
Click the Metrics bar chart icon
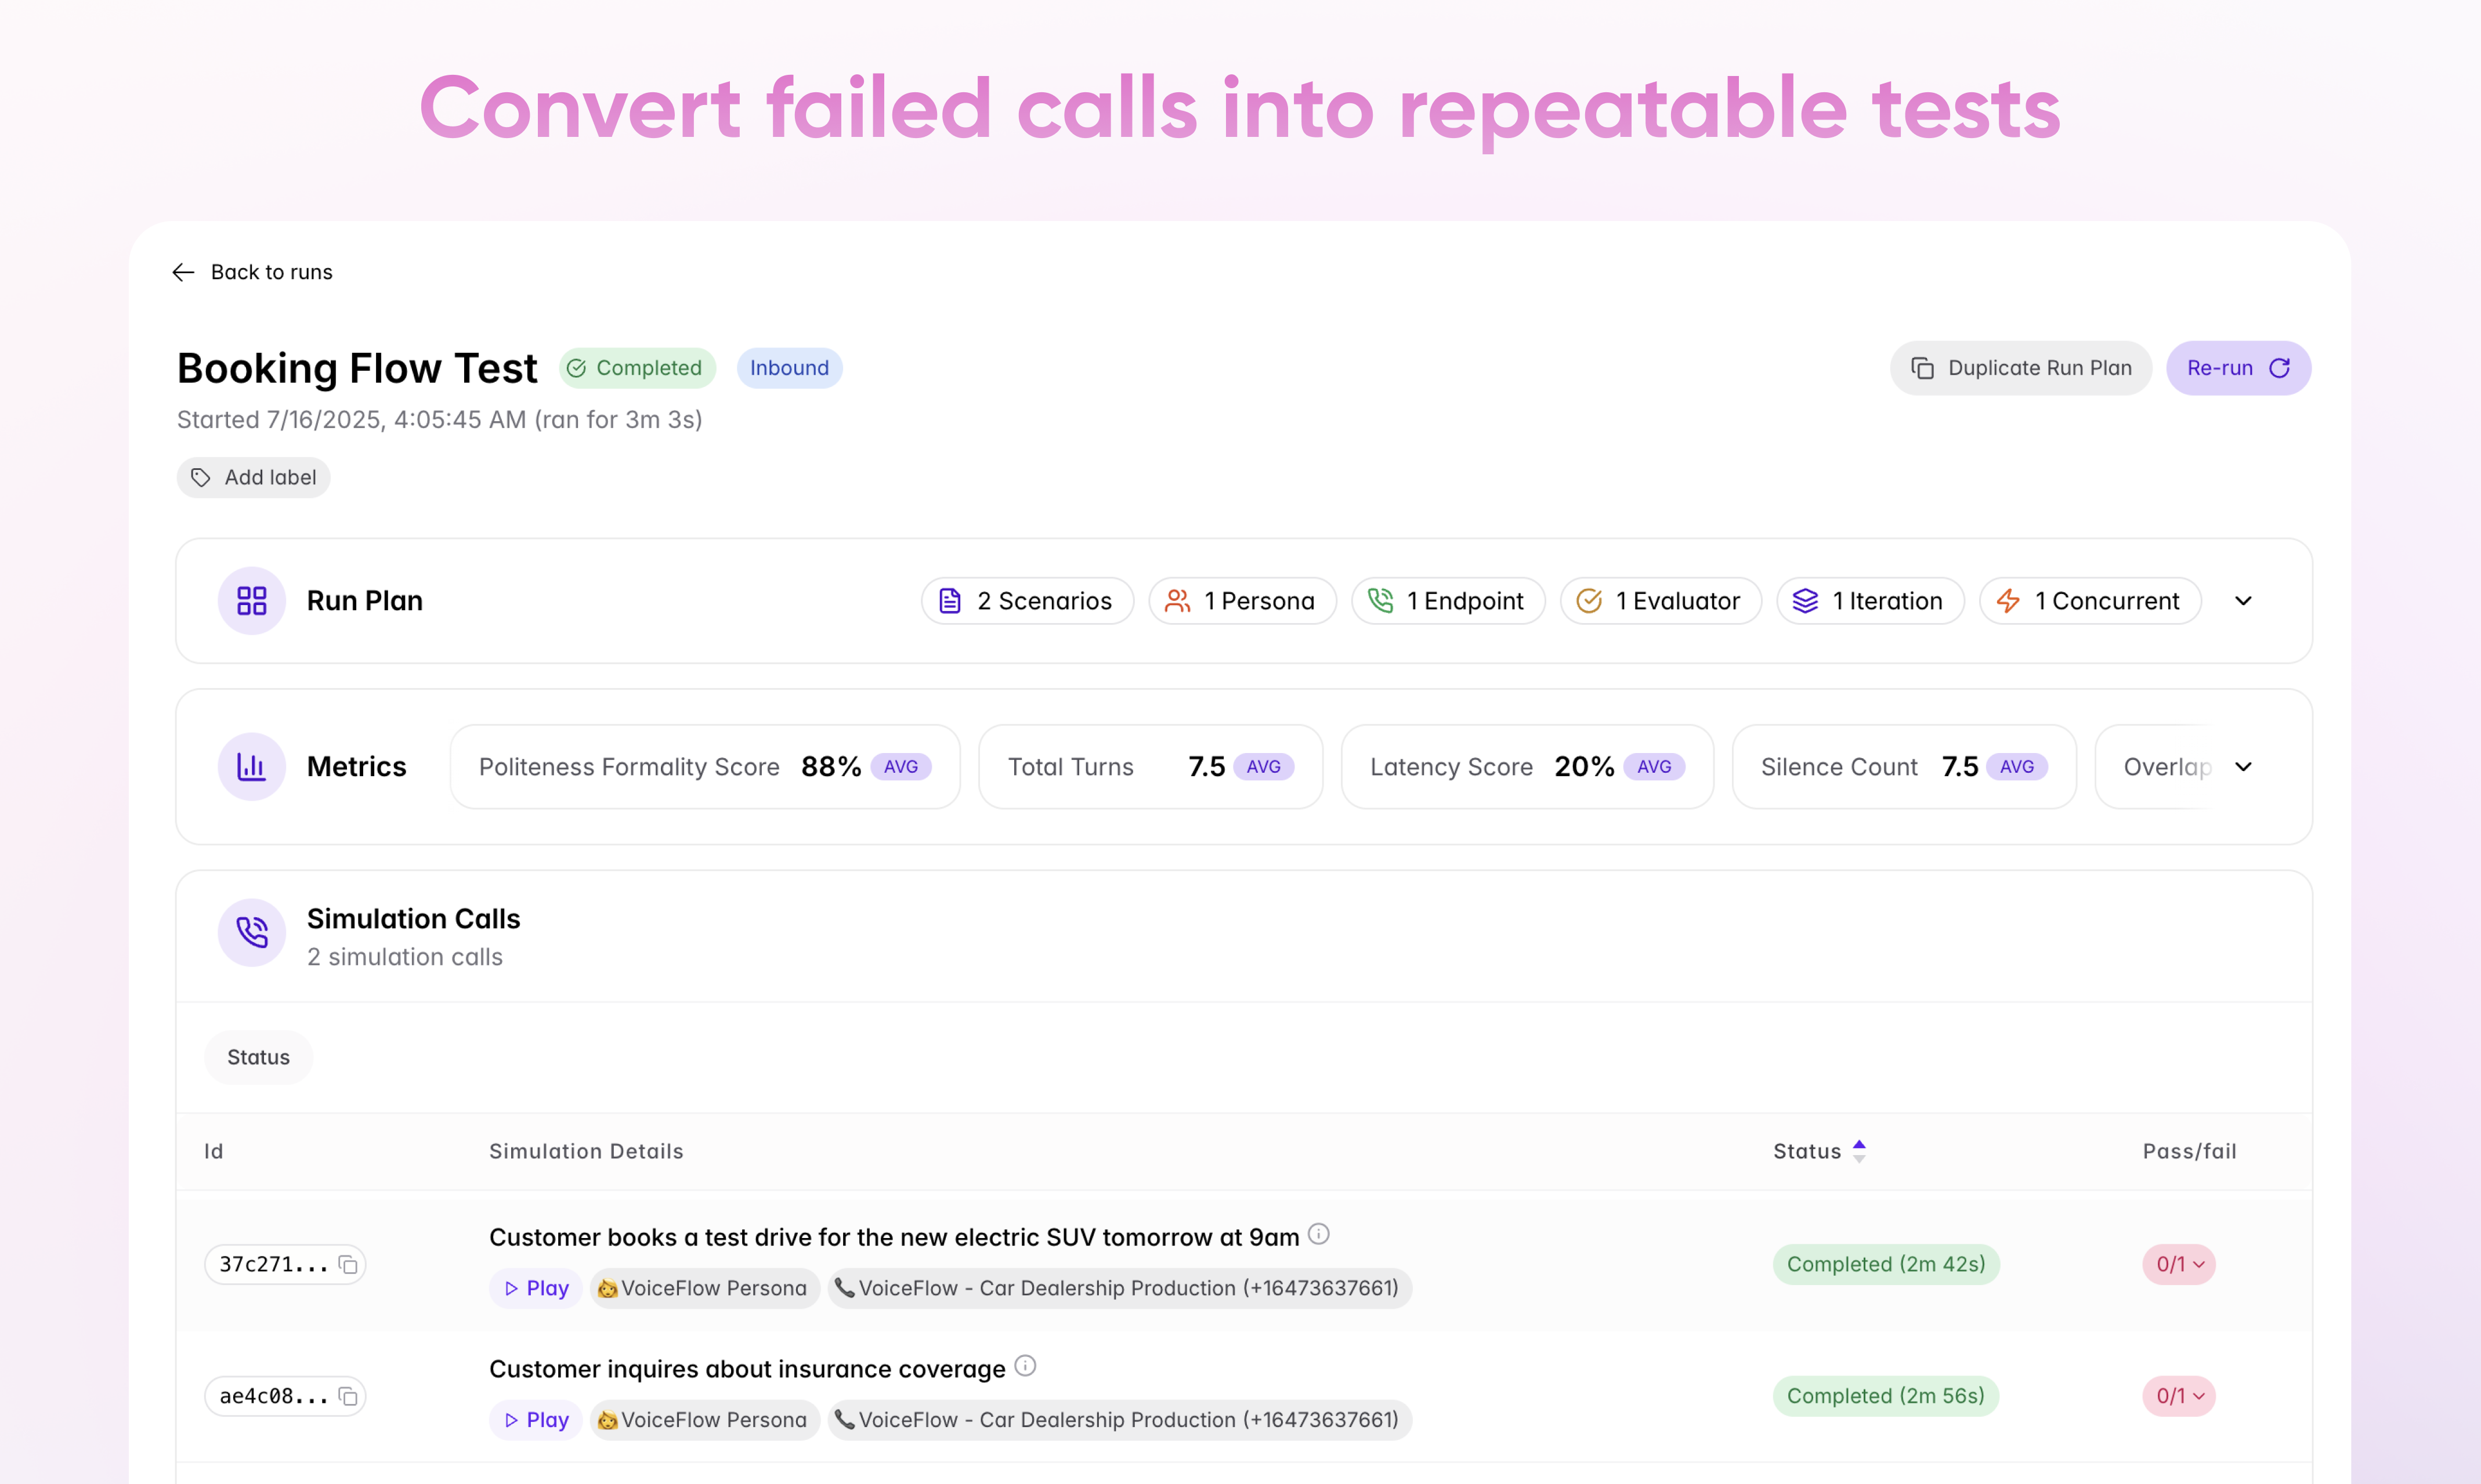pyautogui.click(x=251, y=767)
